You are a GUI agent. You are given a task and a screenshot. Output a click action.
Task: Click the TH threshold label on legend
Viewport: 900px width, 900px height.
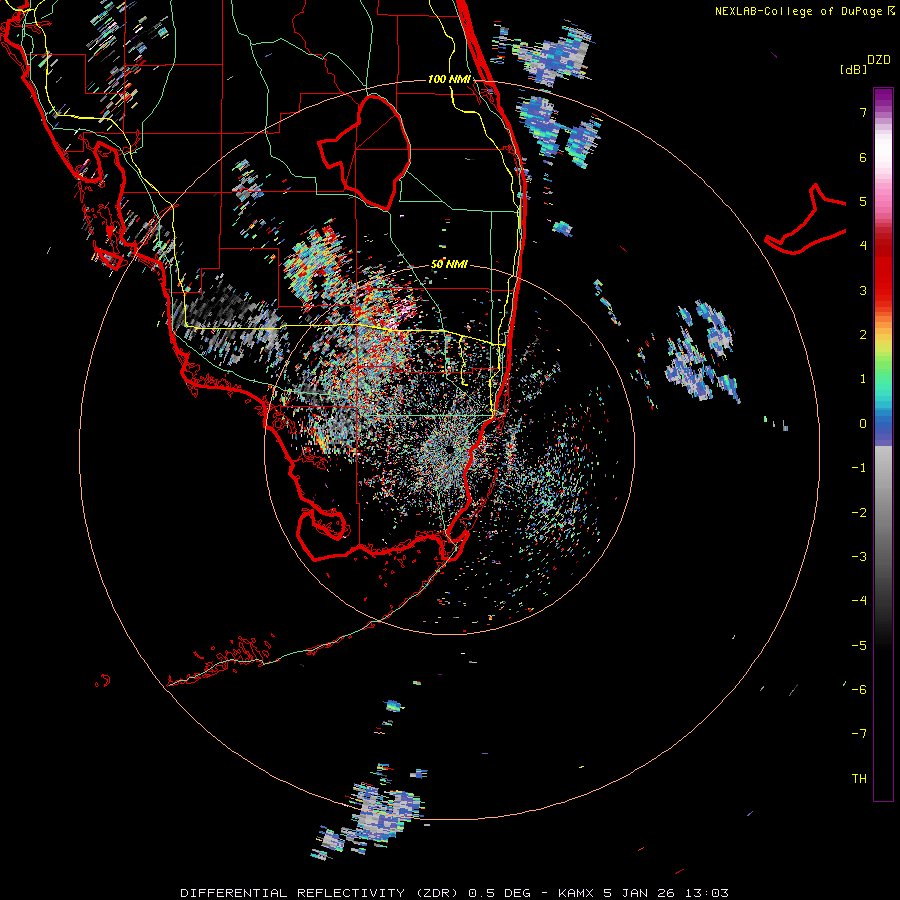click(x=859, y=779)
